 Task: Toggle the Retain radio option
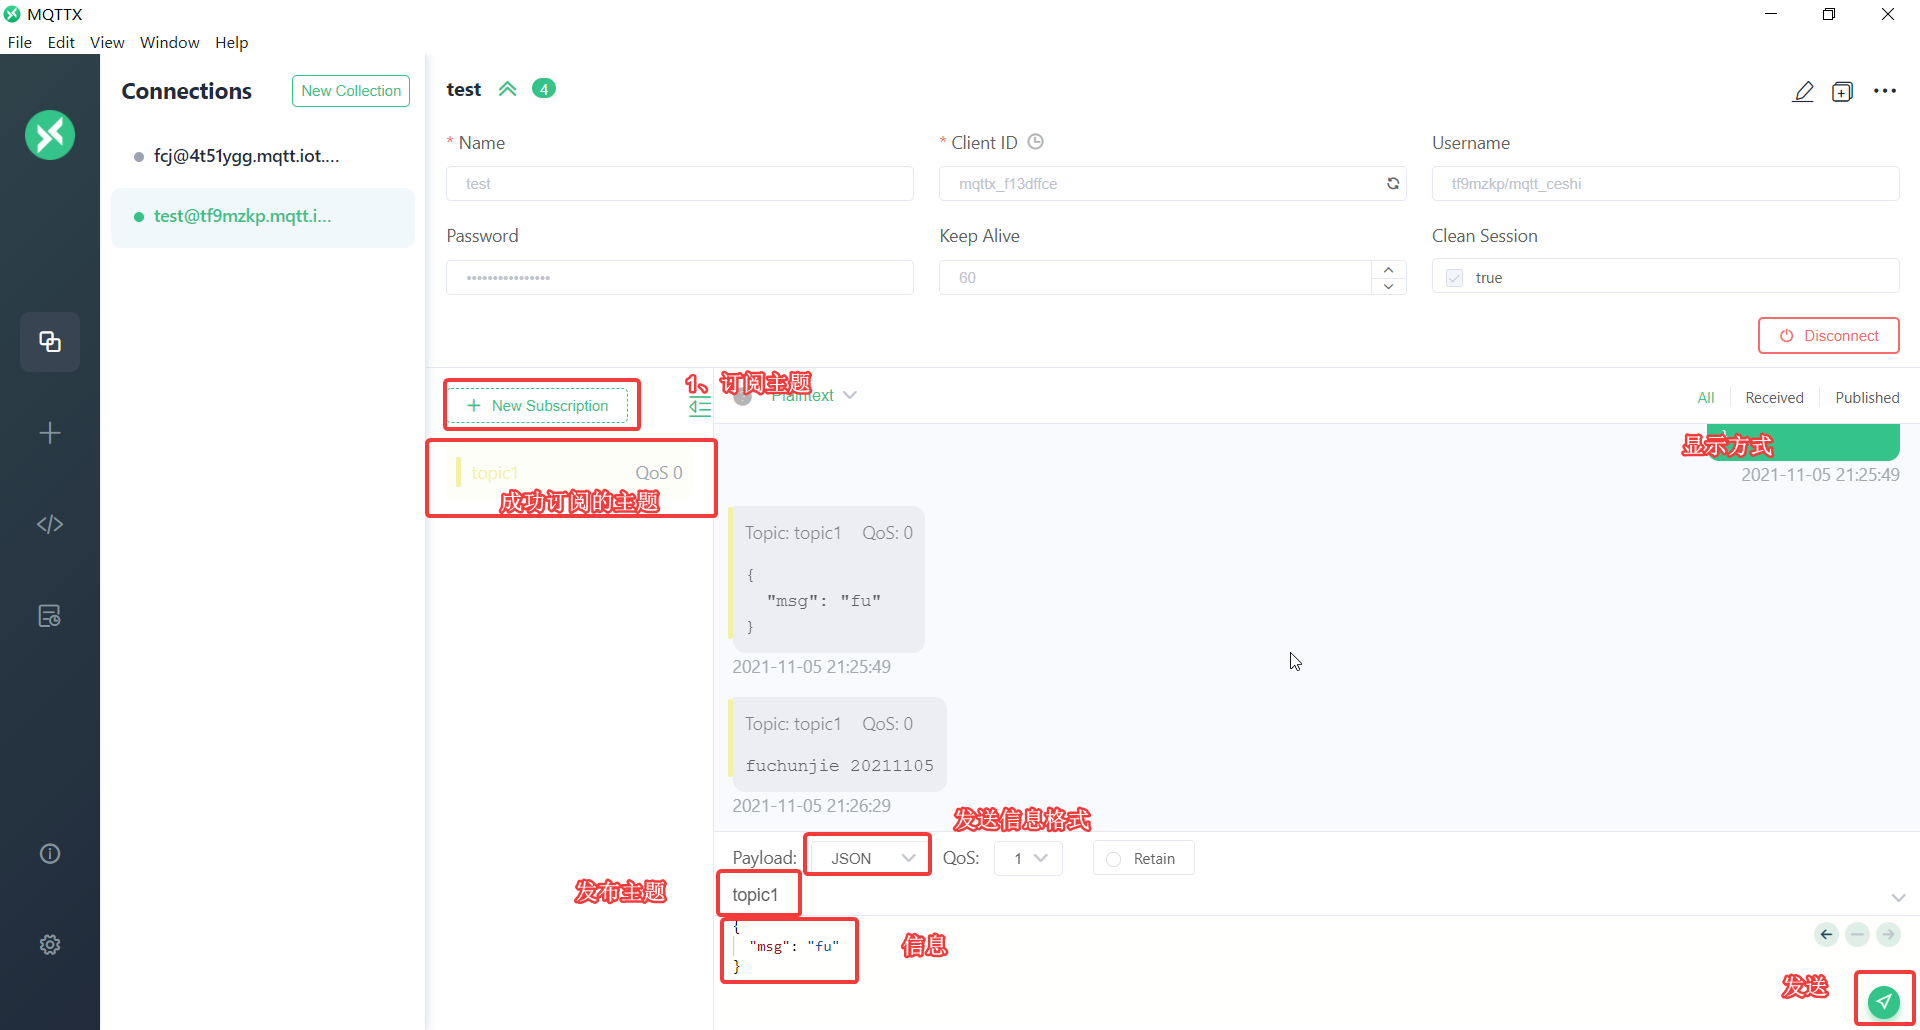(x=1114, y=859)
